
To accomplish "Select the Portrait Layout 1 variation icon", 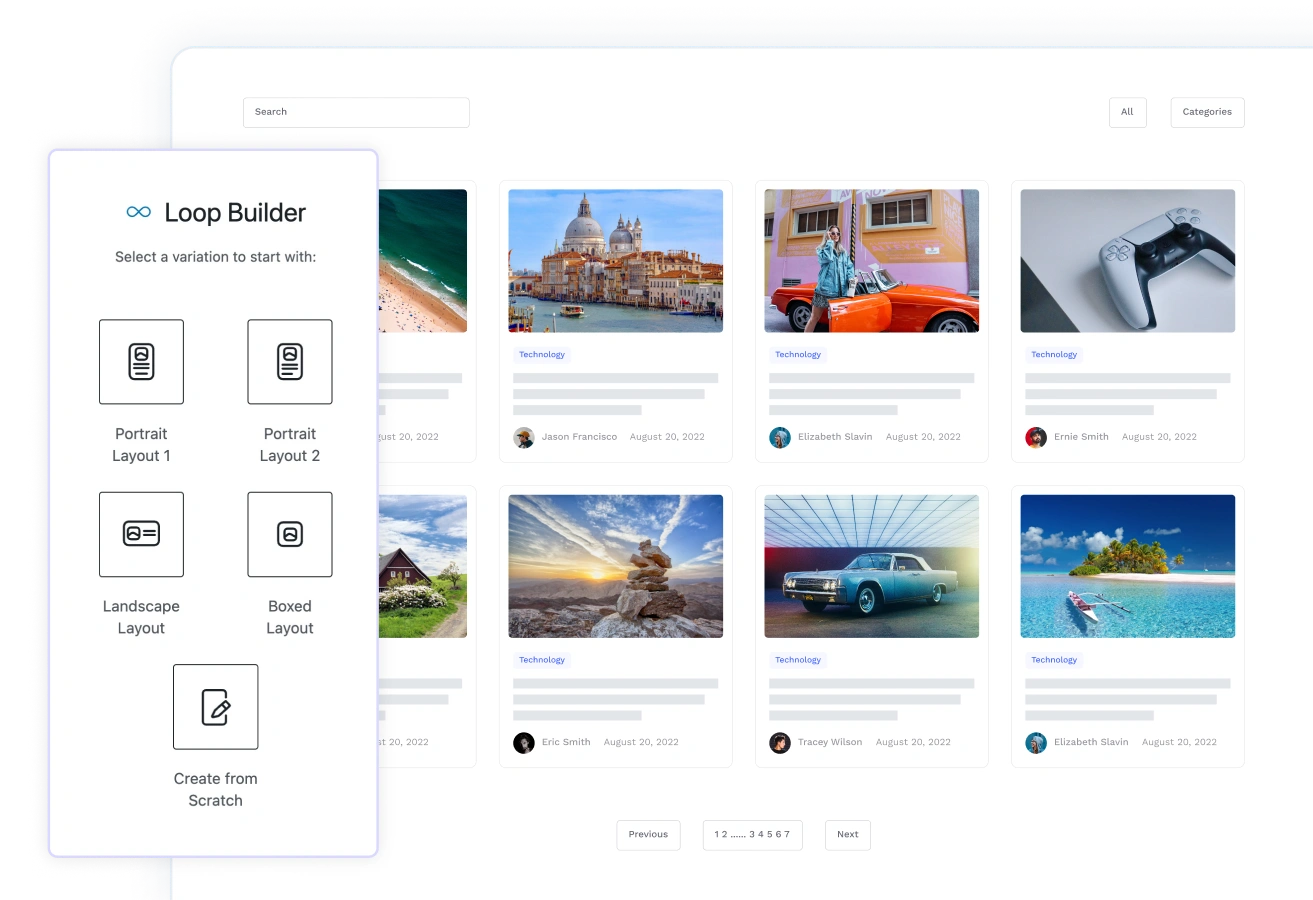I will click(x=141, y=362).
